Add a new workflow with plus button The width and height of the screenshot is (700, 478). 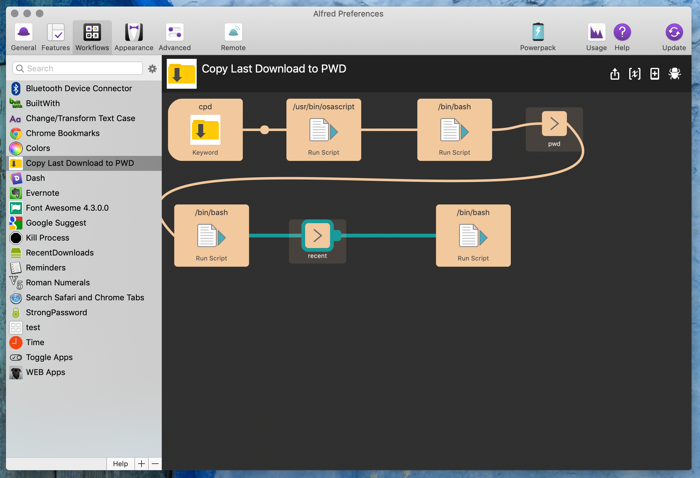pos(141,464)
